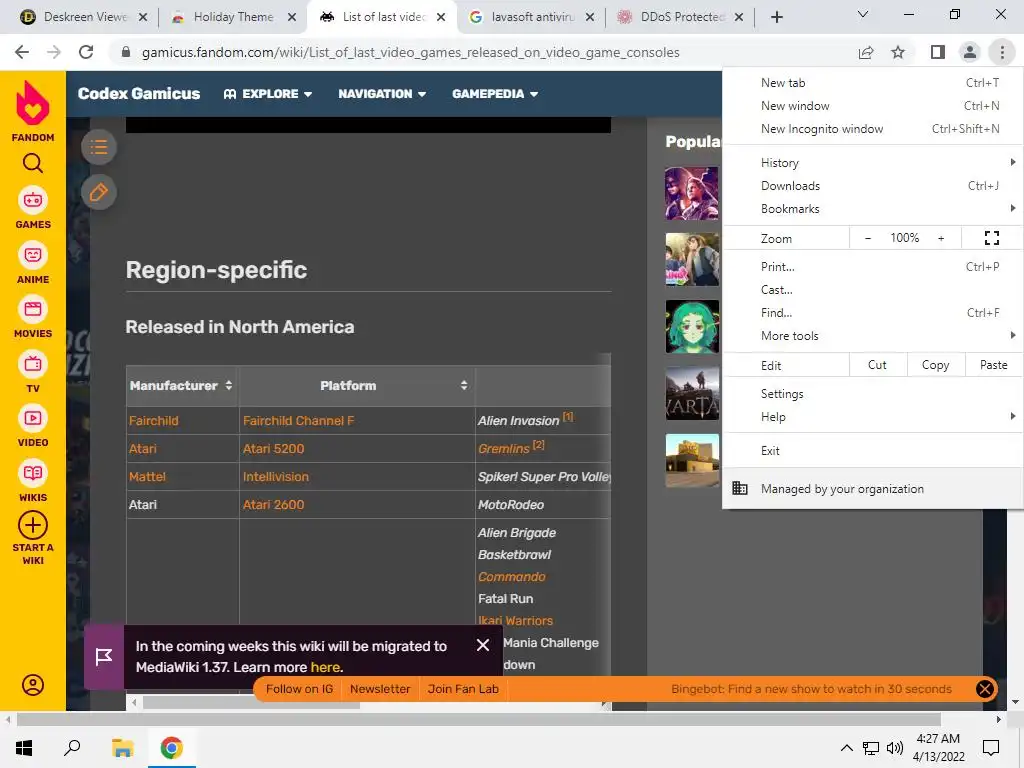Expand the Bookmarks submenu

point(872,209)
